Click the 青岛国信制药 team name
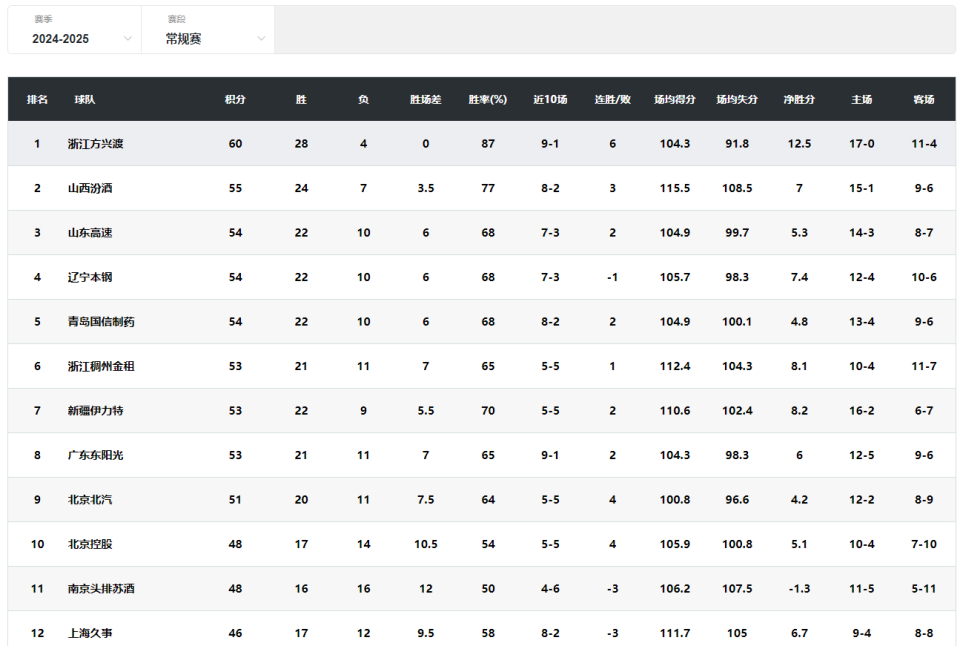 (x=101, y=321)
